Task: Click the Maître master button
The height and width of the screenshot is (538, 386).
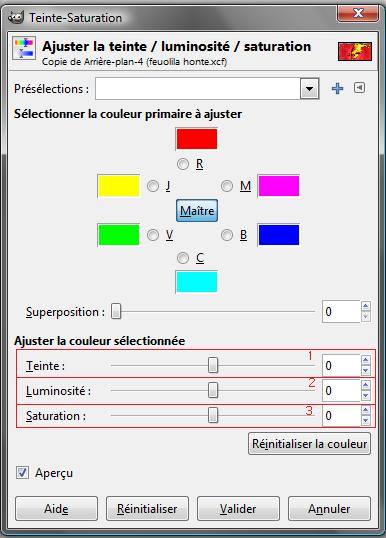Action: point(197,210)
